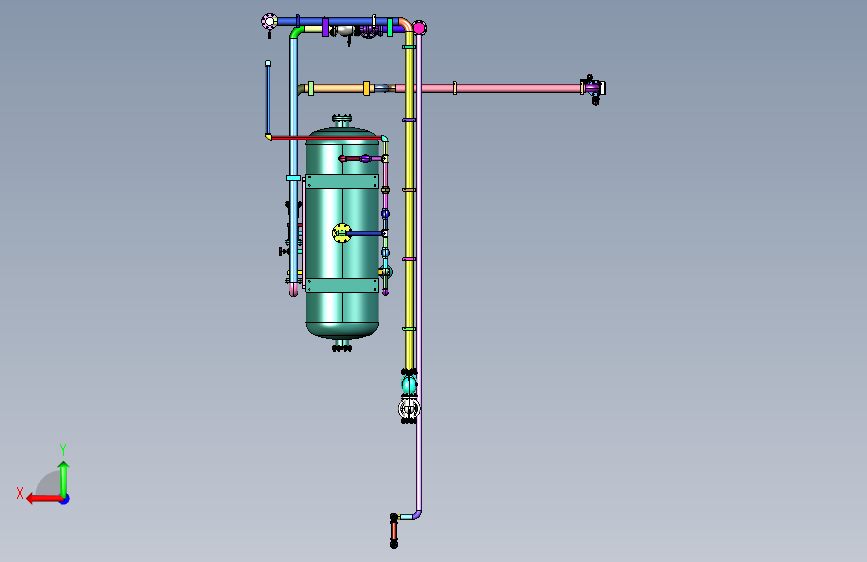Select the white round flange at top left
The image size is (867, 562).
tap(269, 22)
